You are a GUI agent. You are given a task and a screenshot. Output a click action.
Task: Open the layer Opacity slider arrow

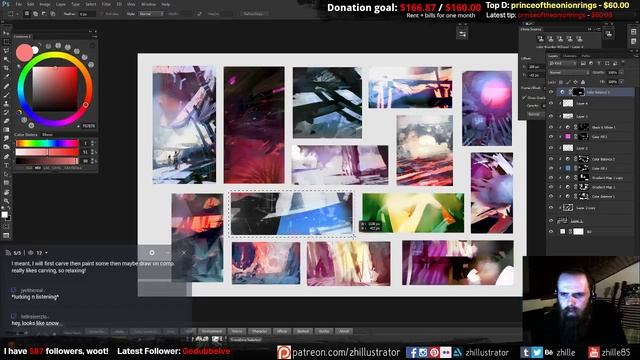[621, 73]
